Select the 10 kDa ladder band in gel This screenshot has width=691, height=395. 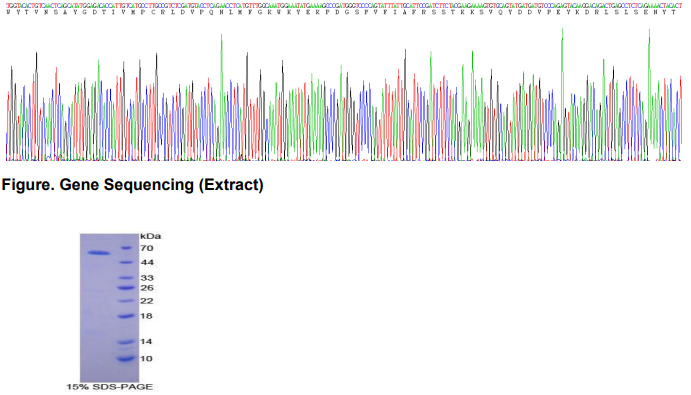tap(126, 359)
